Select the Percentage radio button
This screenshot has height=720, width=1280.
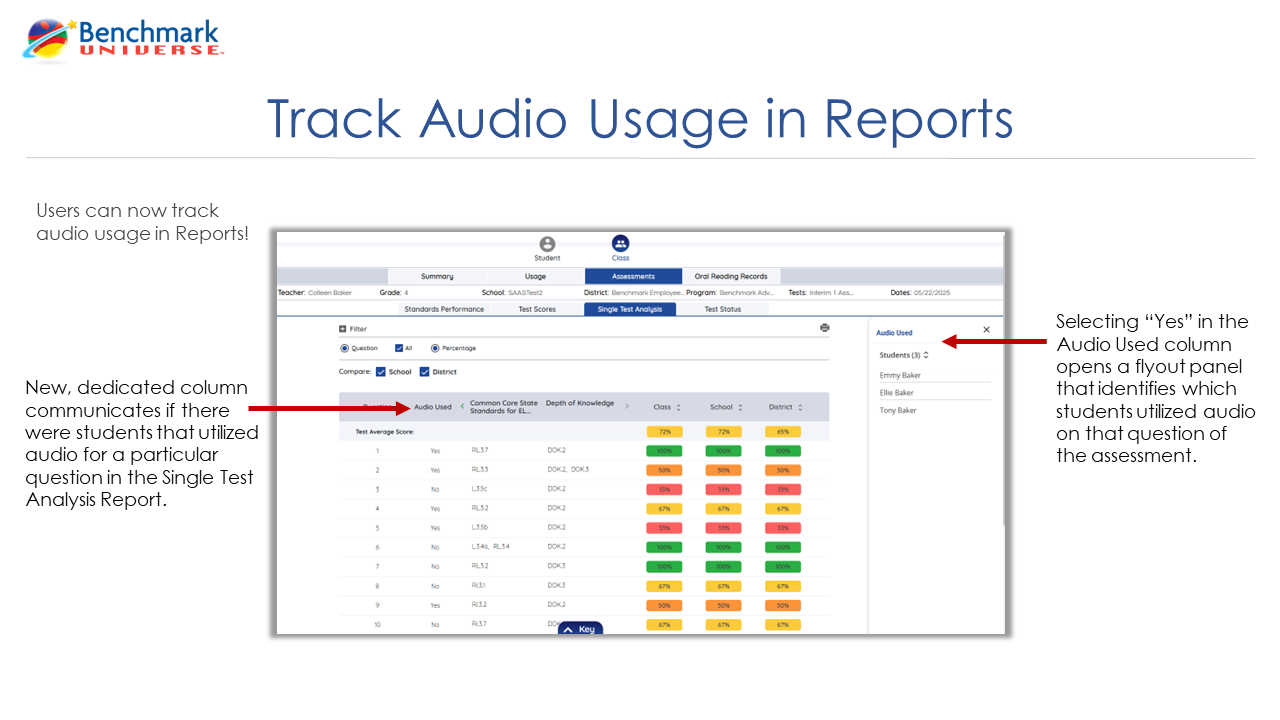435,349
